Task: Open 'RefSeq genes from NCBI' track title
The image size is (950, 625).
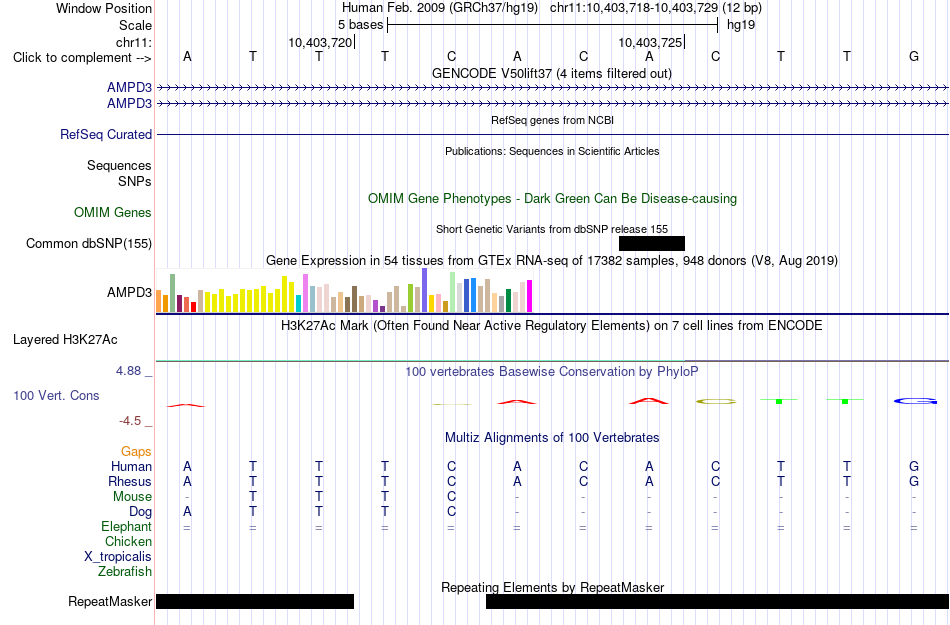Action: tap(552, 120)
